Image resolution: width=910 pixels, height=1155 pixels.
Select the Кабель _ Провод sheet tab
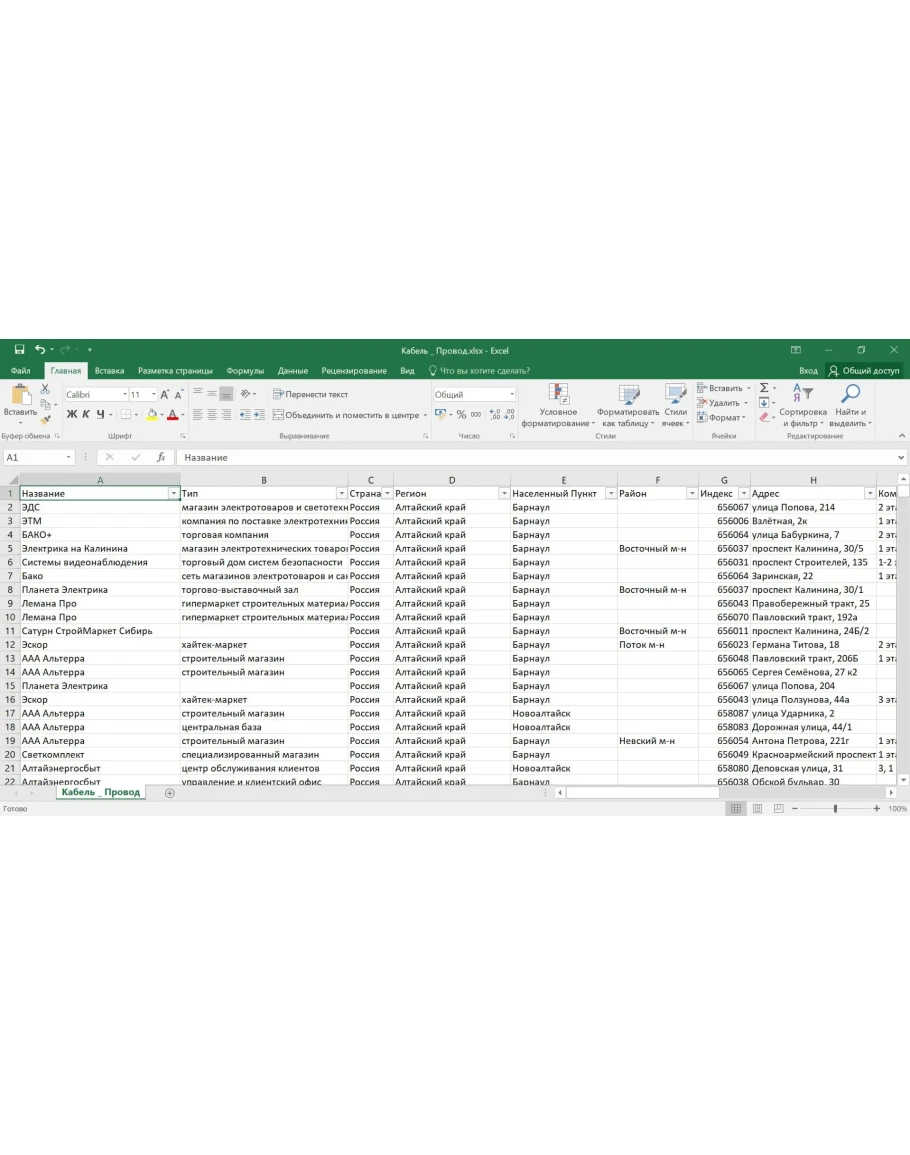pos(101,793)
